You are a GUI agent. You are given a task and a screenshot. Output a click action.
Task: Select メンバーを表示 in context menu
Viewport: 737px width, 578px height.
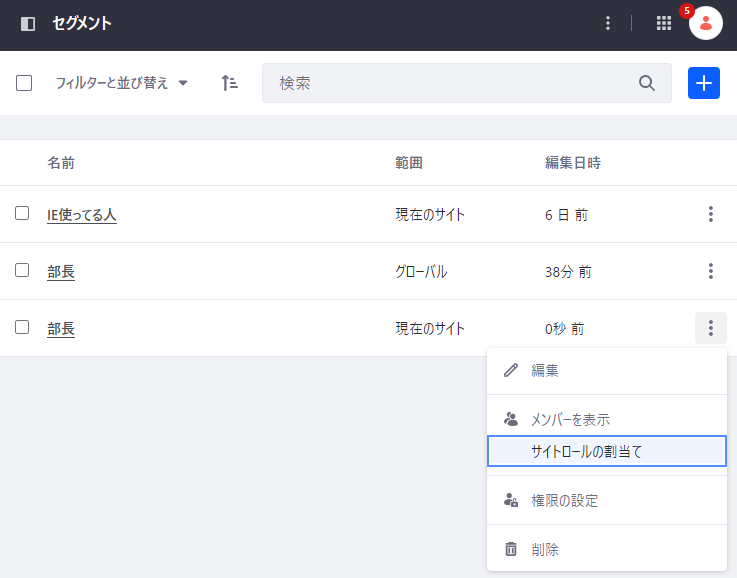click(570, 420)
